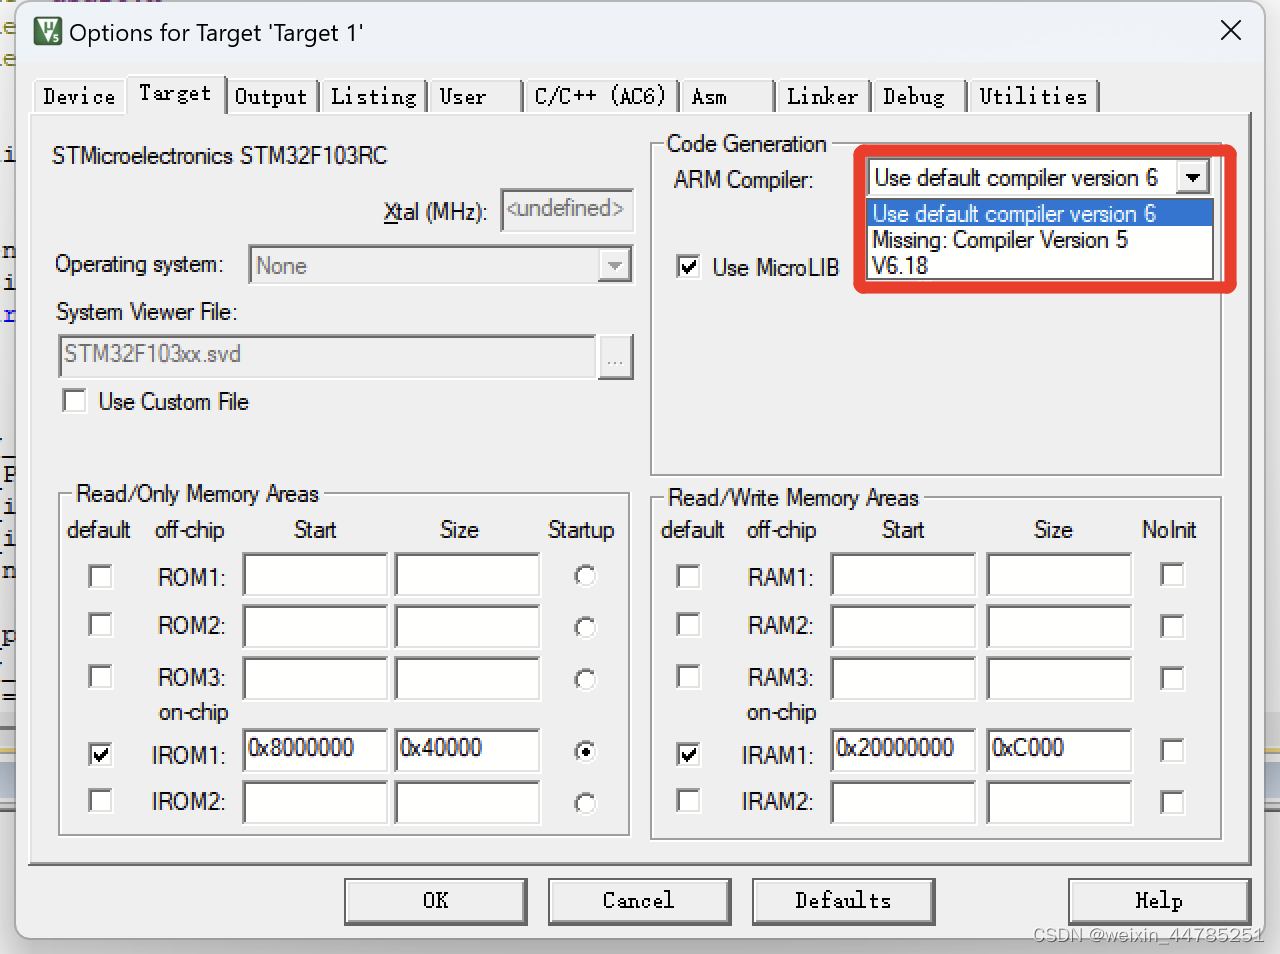The width and height of the screenshot is (1280, 954).
Task: Uncheck the IROM1 default checkbox
Action: tap(100, 753)
